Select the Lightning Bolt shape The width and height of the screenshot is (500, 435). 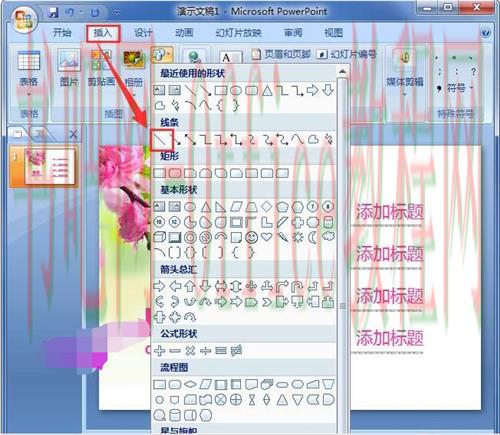point(282,237)
